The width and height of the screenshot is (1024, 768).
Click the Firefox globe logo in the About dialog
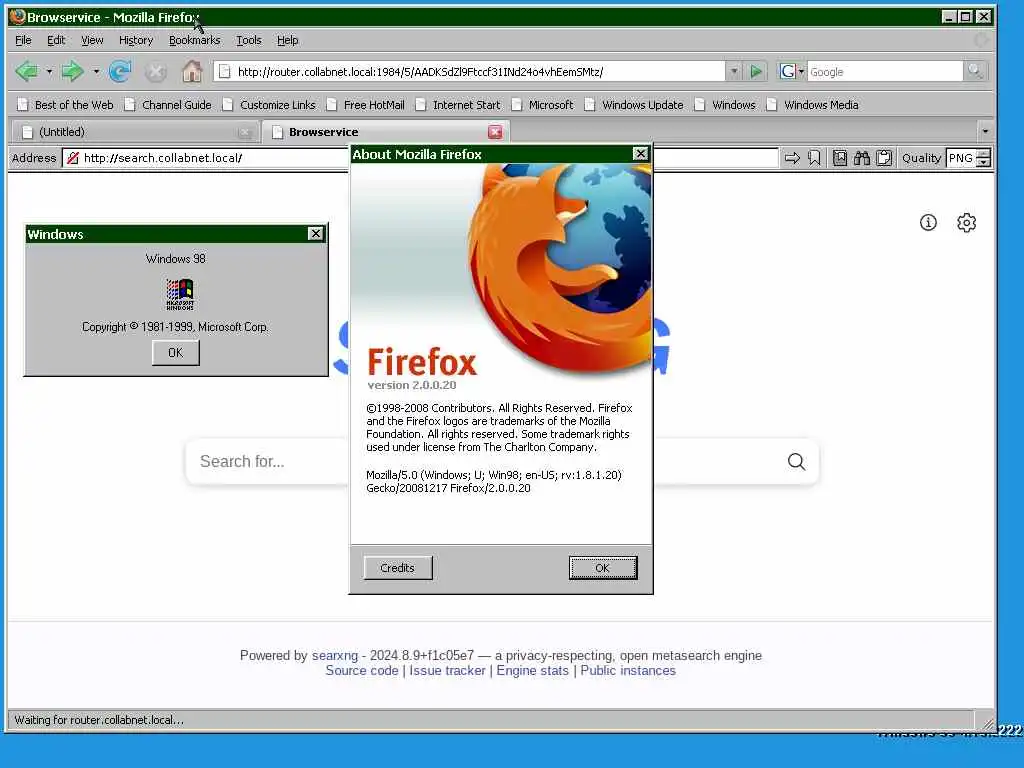pos(560,268)
